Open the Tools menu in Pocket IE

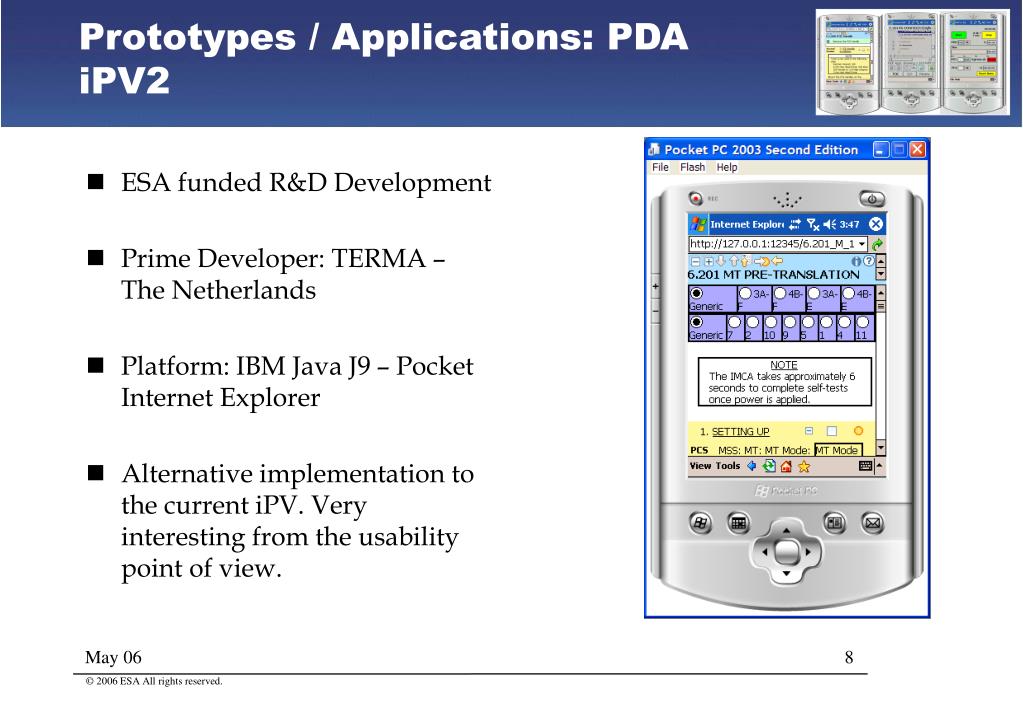coord(727,466)
